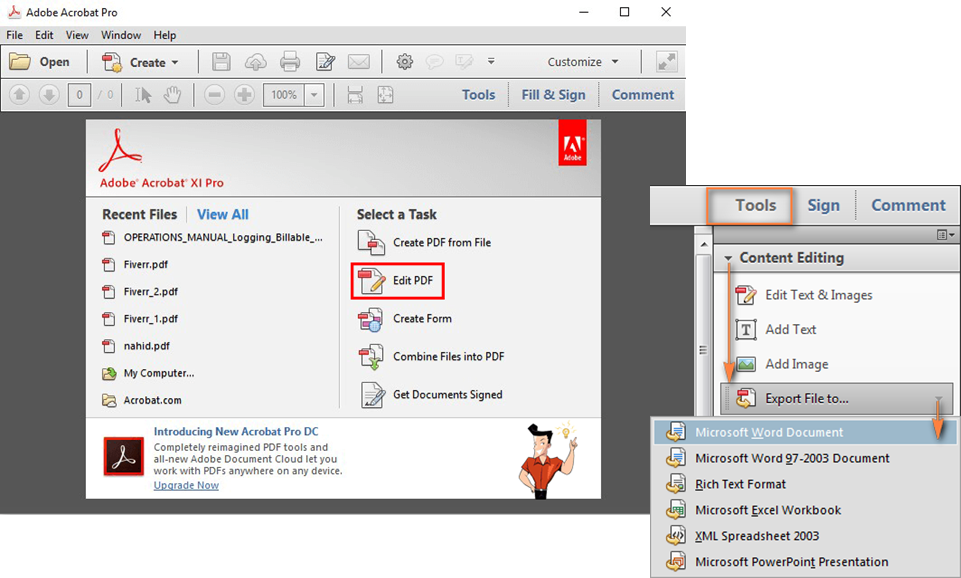Choose Rich Text Format export option
The width and height of the screenshot is (961, 578).
click(805, 484)
